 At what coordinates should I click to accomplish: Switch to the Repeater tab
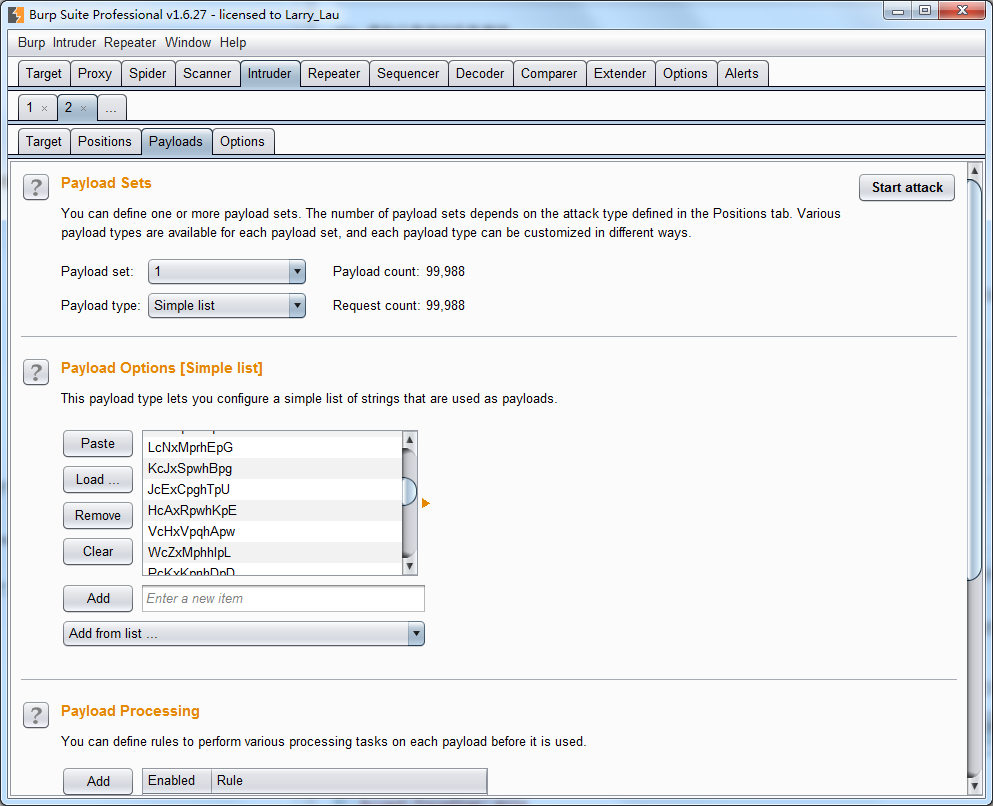(334, 73)
